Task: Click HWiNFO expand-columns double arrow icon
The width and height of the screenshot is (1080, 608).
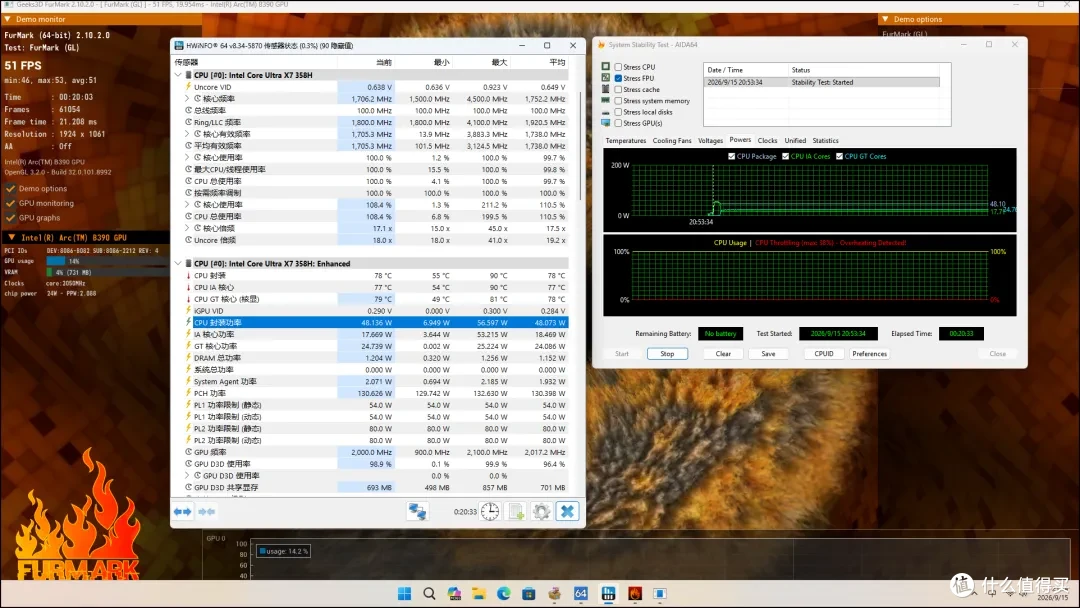Action: pyautogui.click(x=183, y=512)
